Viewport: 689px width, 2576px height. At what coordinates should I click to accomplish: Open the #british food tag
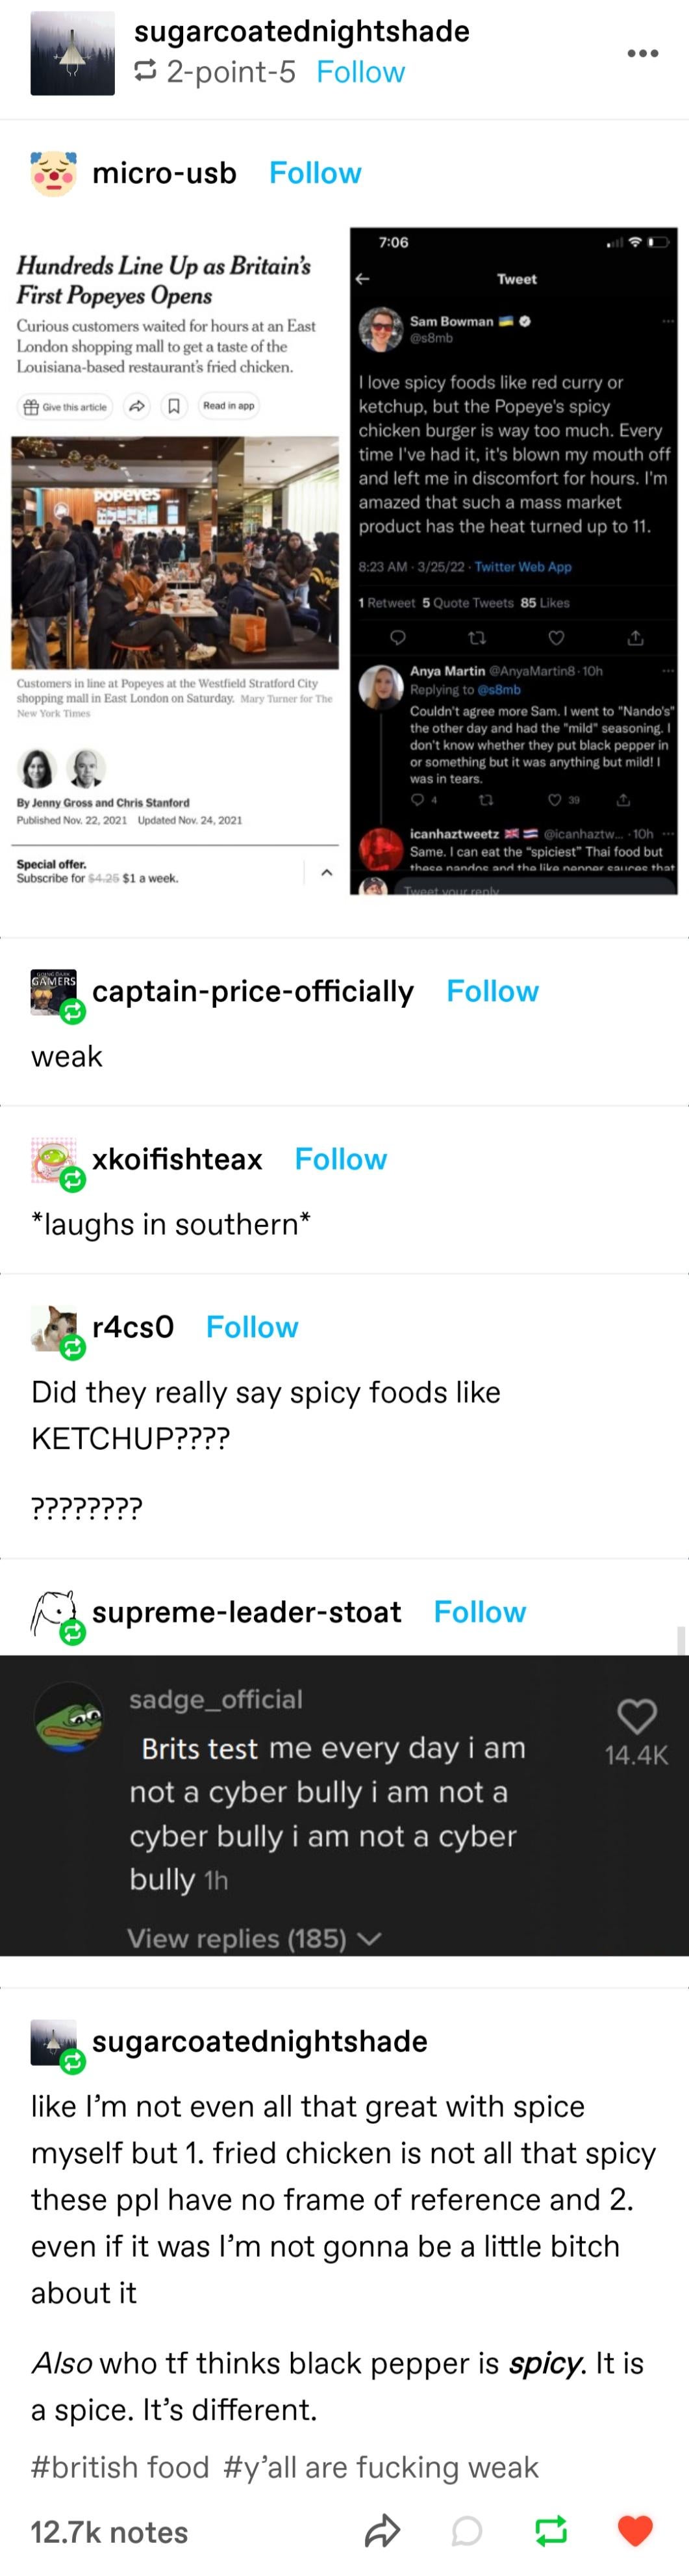tap(120, 2467)
